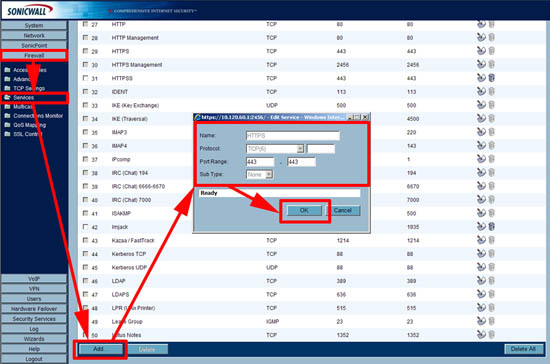
Task: Select the Imjack row 42 checkbox
Action: pos(85,227)
